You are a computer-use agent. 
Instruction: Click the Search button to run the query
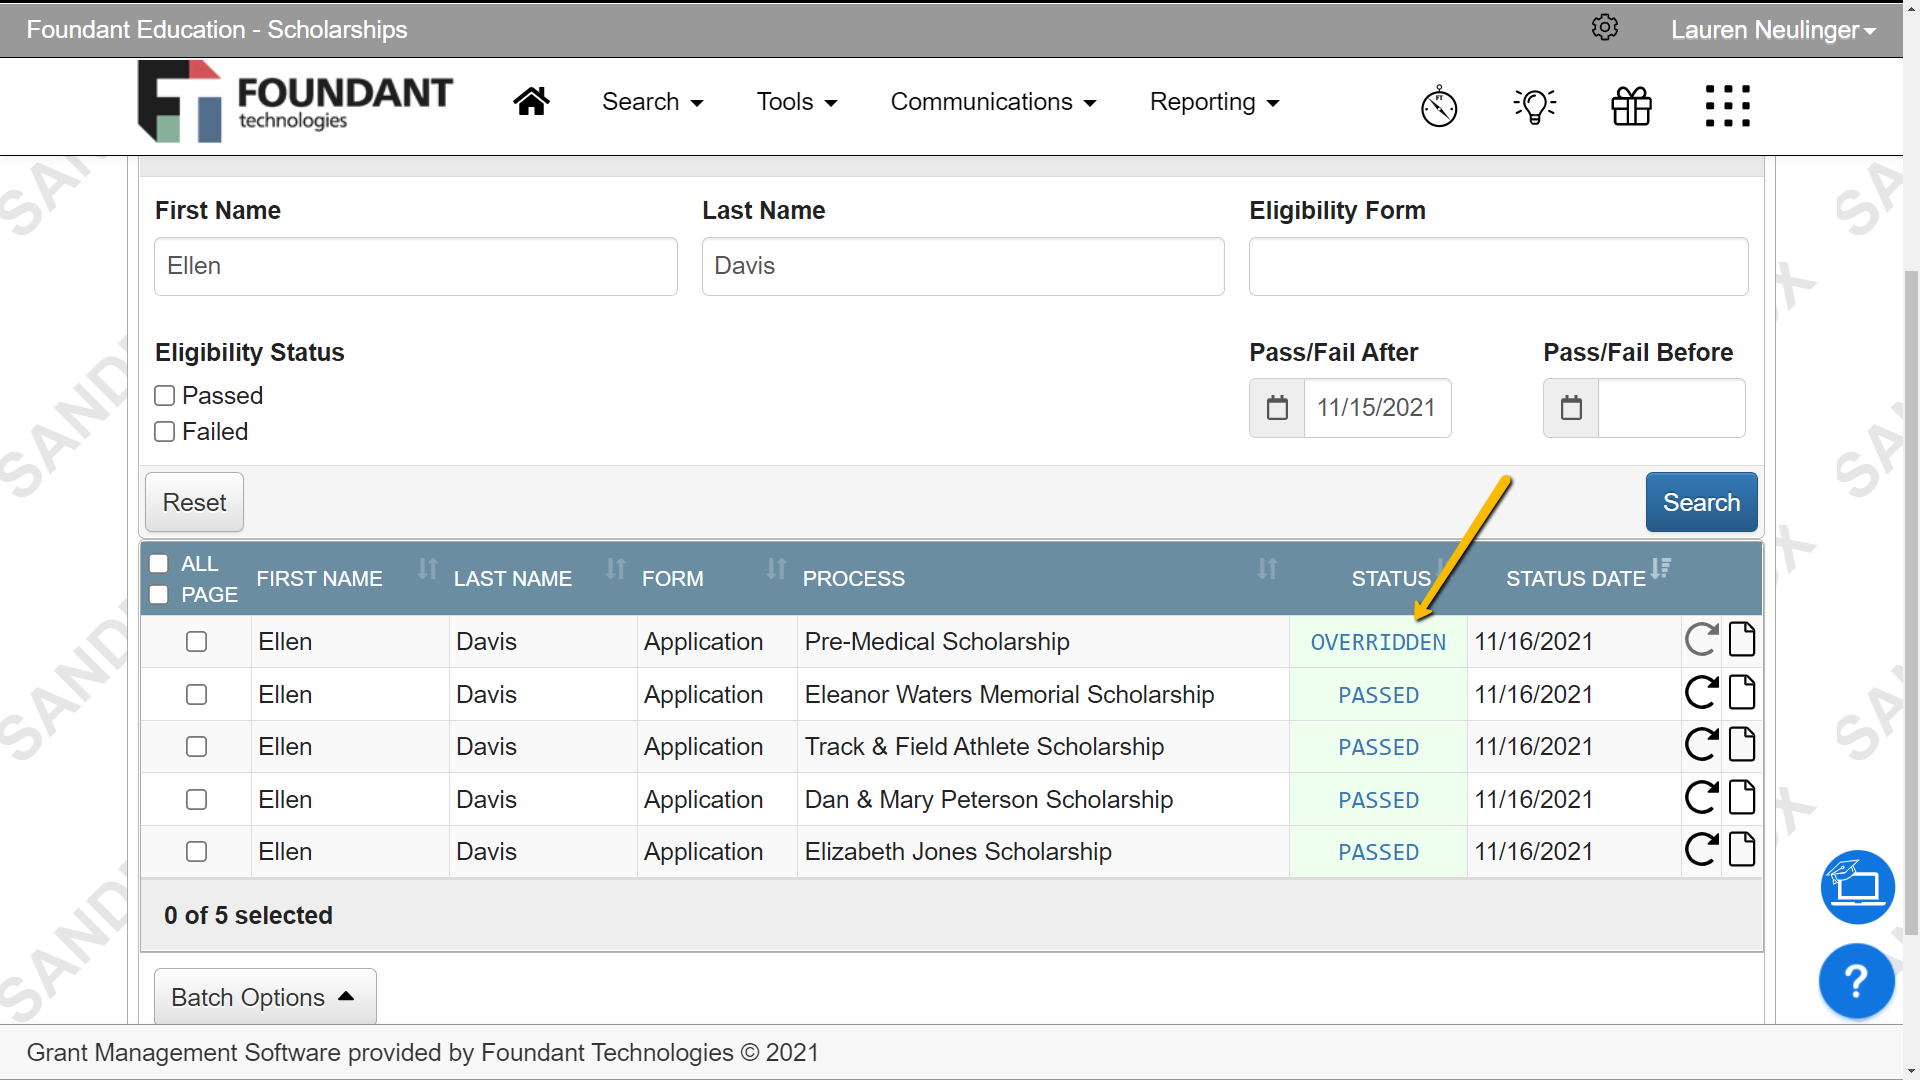[1701, 501]
